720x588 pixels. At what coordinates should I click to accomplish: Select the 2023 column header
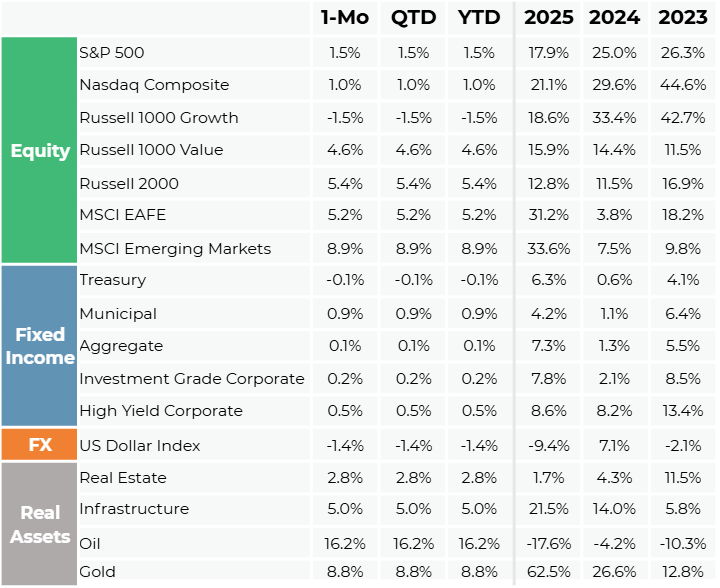683,18
